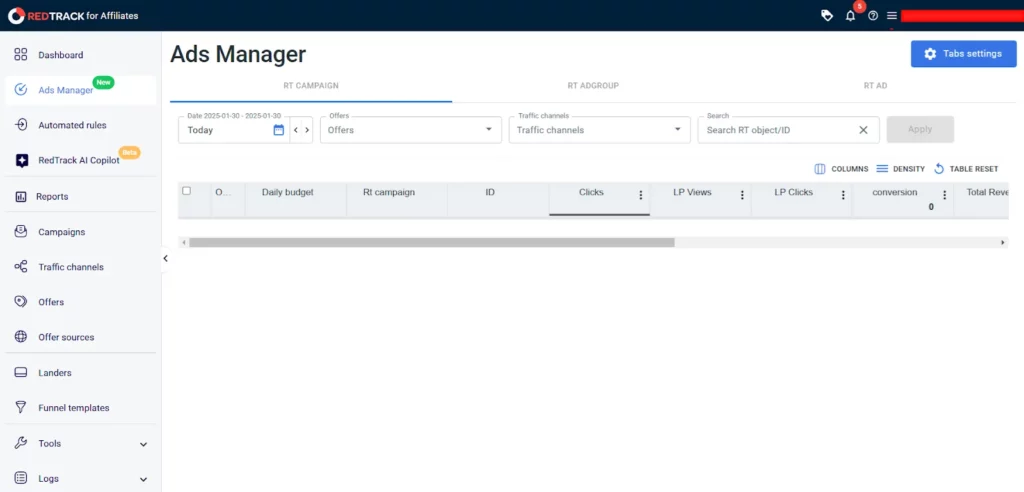Switch to the RT ADGROUP tab

point(593,86)
